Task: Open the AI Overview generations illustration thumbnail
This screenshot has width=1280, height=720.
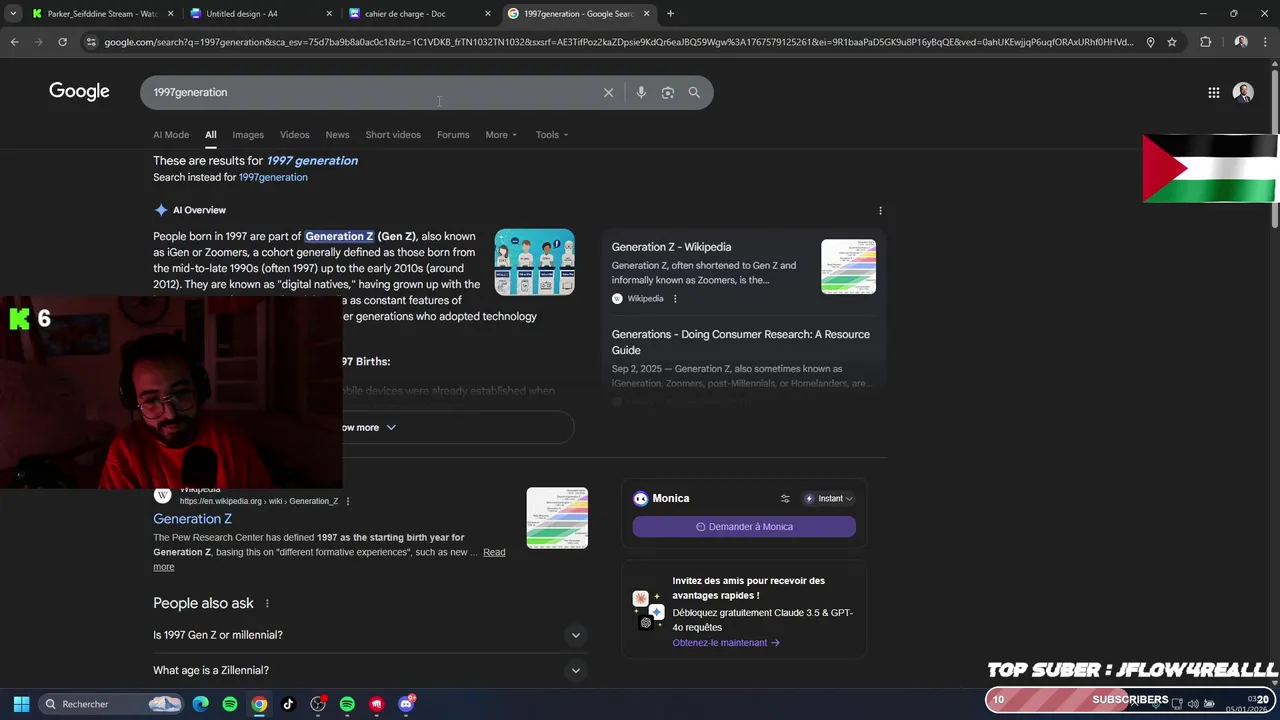Action: tap(535, 262)
